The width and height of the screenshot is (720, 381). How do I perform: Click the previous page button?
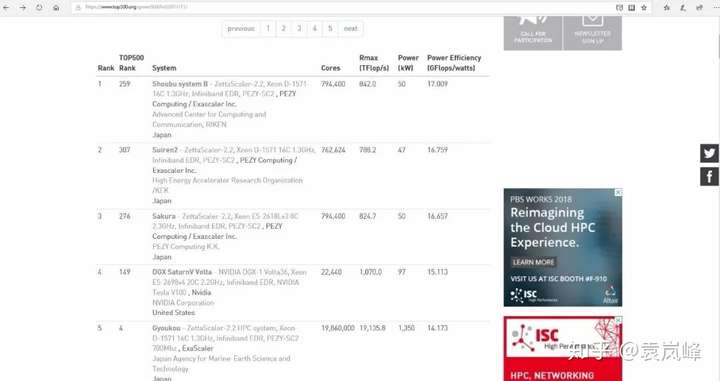click(241, 28)
